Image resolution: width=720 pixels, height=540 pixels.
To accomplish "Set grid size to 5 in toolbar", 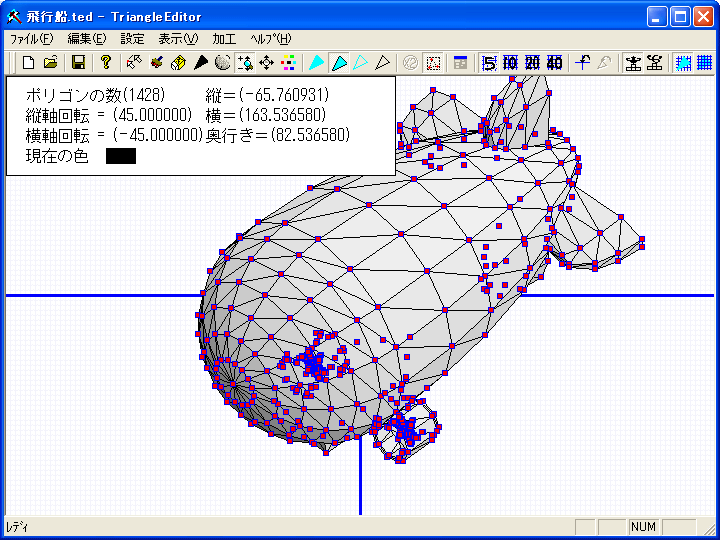I will (x=489, y=63).
